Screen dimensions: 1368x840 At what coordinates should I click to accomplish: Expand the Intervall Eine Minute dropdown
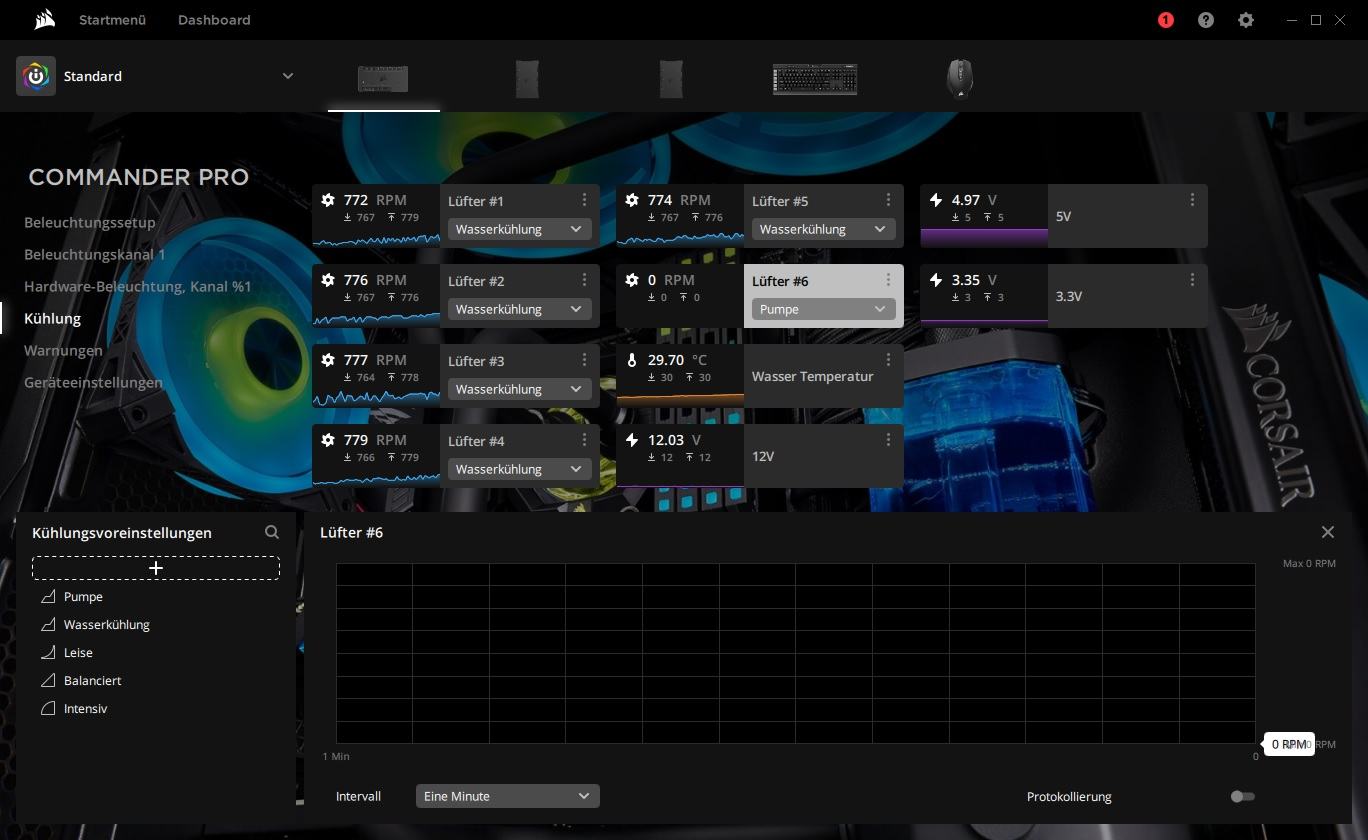pyautogui.click(x=507, y=796)
